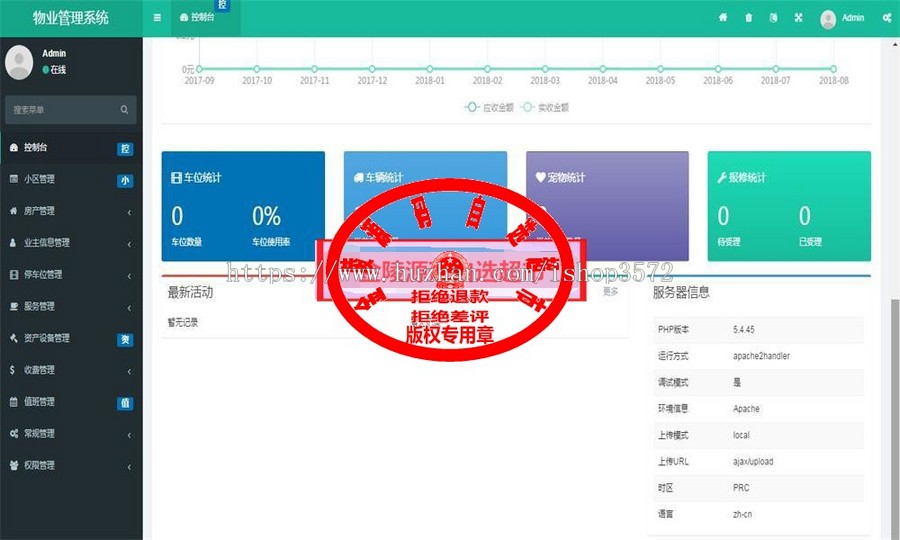Click the home icon in top bar
Screen dimensions: 900x540
723,18
